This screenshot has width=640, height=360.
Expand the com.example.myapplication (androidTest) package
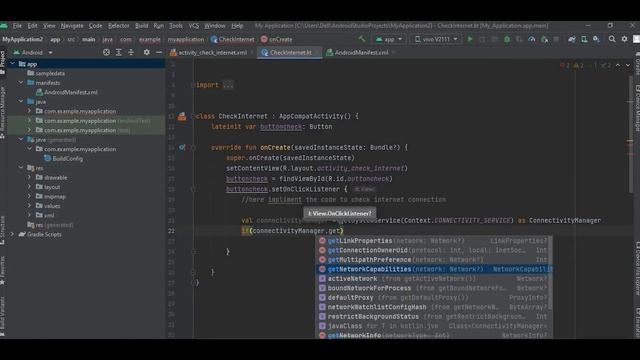(29, 120)
